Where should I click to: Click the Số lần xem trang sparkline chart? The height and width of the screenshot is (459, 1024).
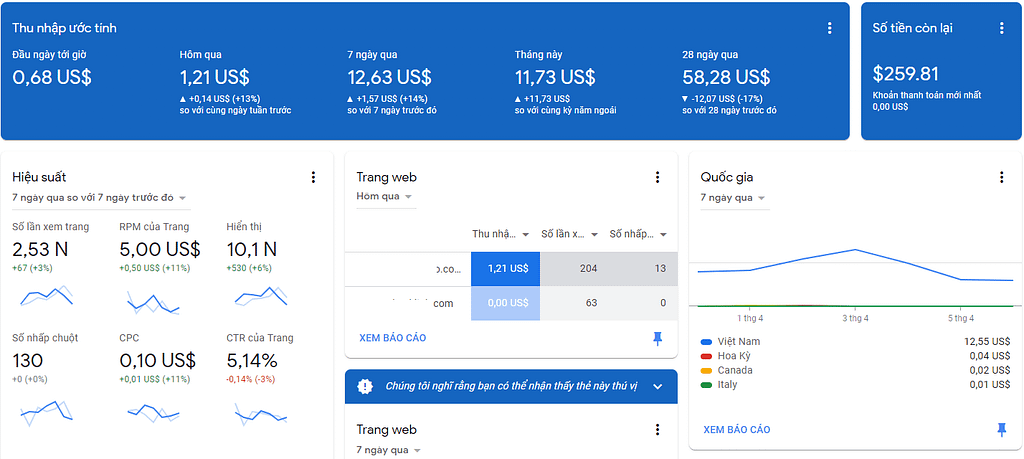[x=46, y=297]
